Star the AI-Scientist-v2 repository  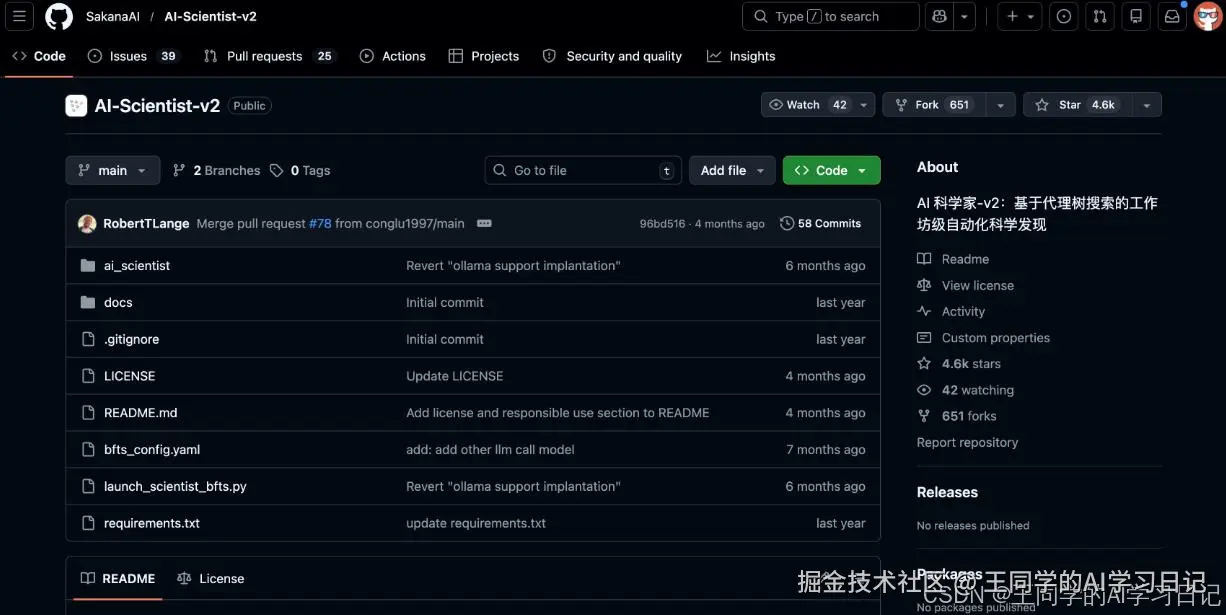[1077, 105]
